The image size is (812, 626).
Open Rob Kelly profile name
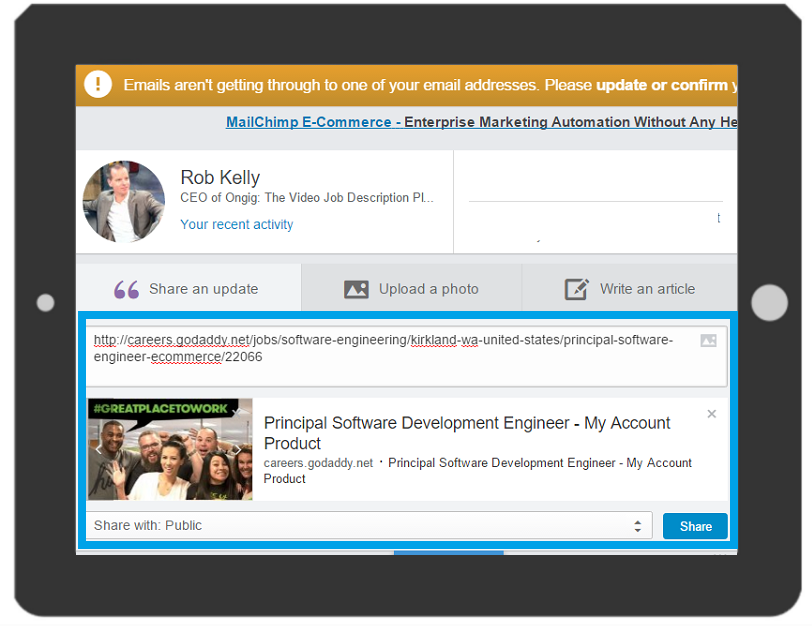click(220, 178)
